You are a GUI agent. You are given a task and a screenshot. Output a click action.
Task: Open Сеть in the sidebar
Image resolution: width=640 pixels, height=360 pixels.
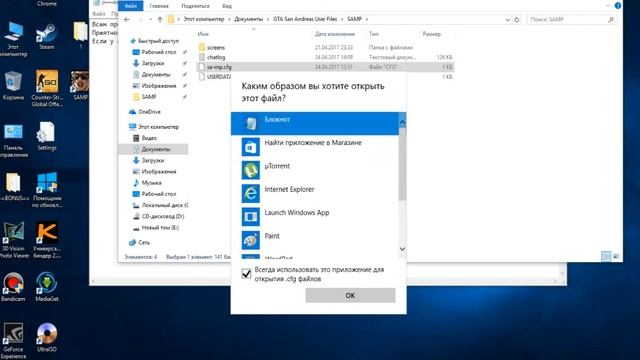point(144,242)
